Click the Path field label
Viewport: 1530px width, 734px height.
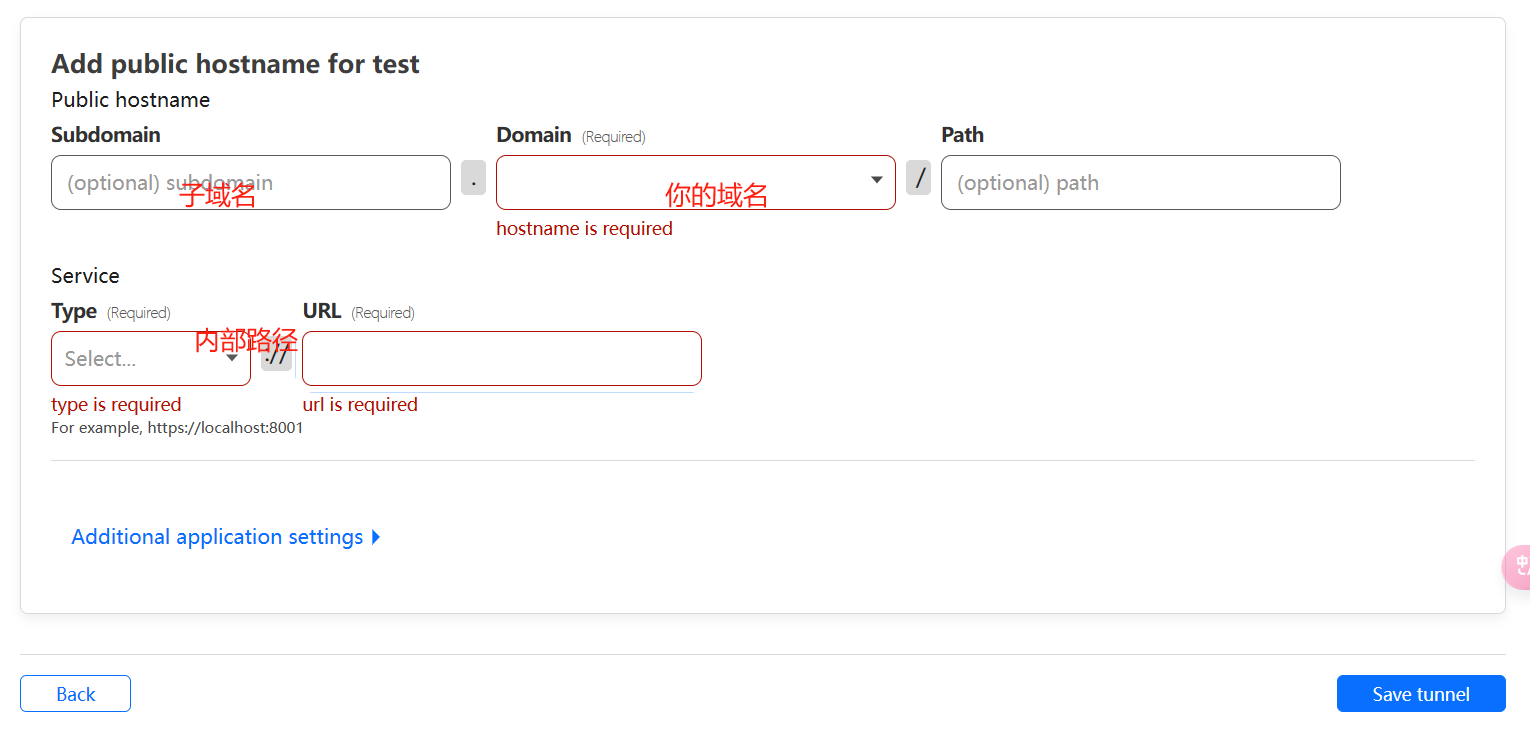962,135
